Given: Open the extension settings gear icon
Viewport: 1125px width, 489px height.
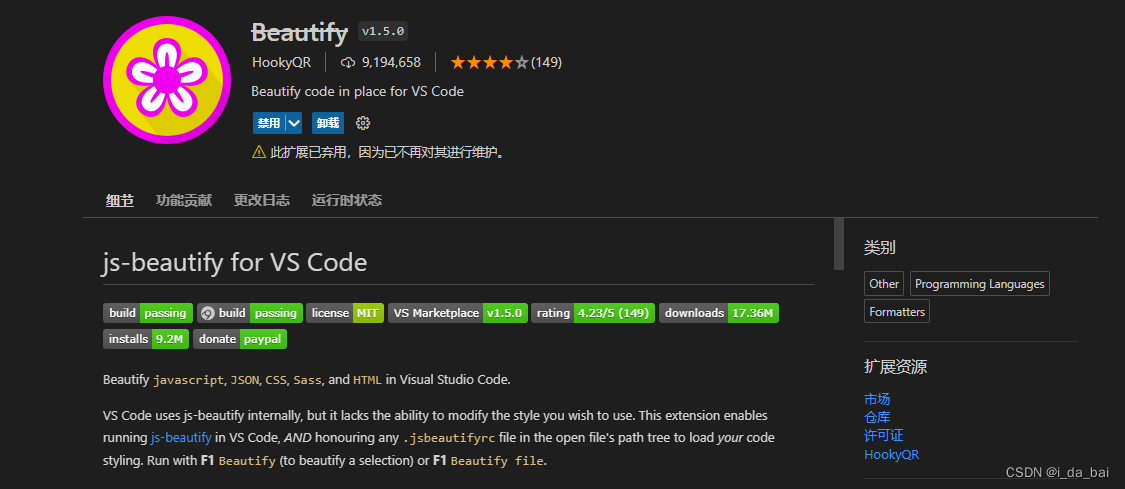Looking at the screenshot, I should [363, 123].
